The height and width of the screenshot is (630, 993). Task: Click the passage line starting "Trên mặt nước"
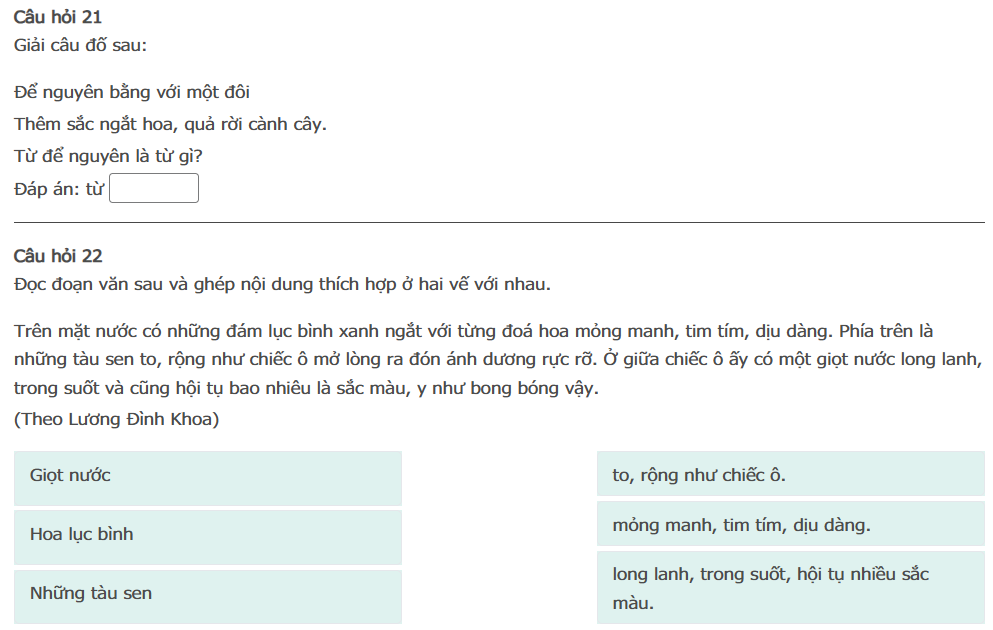pos(473,331)
